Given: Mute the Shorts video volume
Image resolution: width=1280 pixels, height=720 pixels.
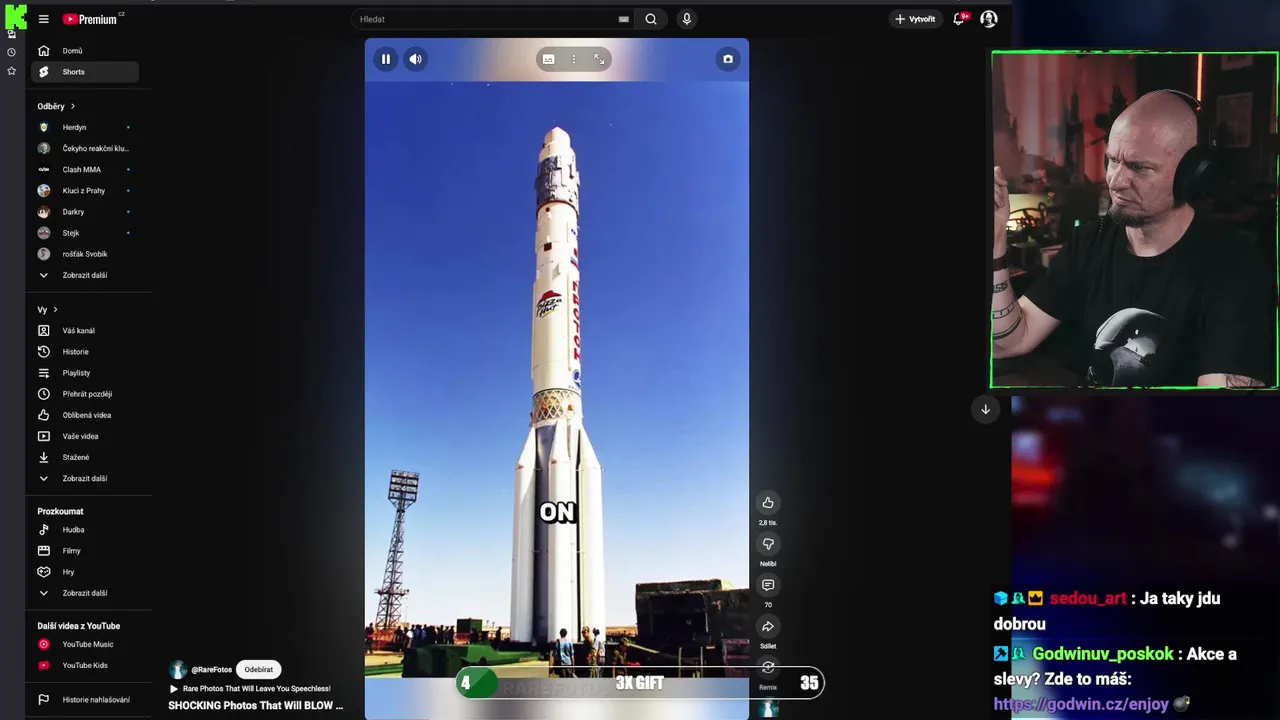Looking at the screenshot, I should coord(415,59).
